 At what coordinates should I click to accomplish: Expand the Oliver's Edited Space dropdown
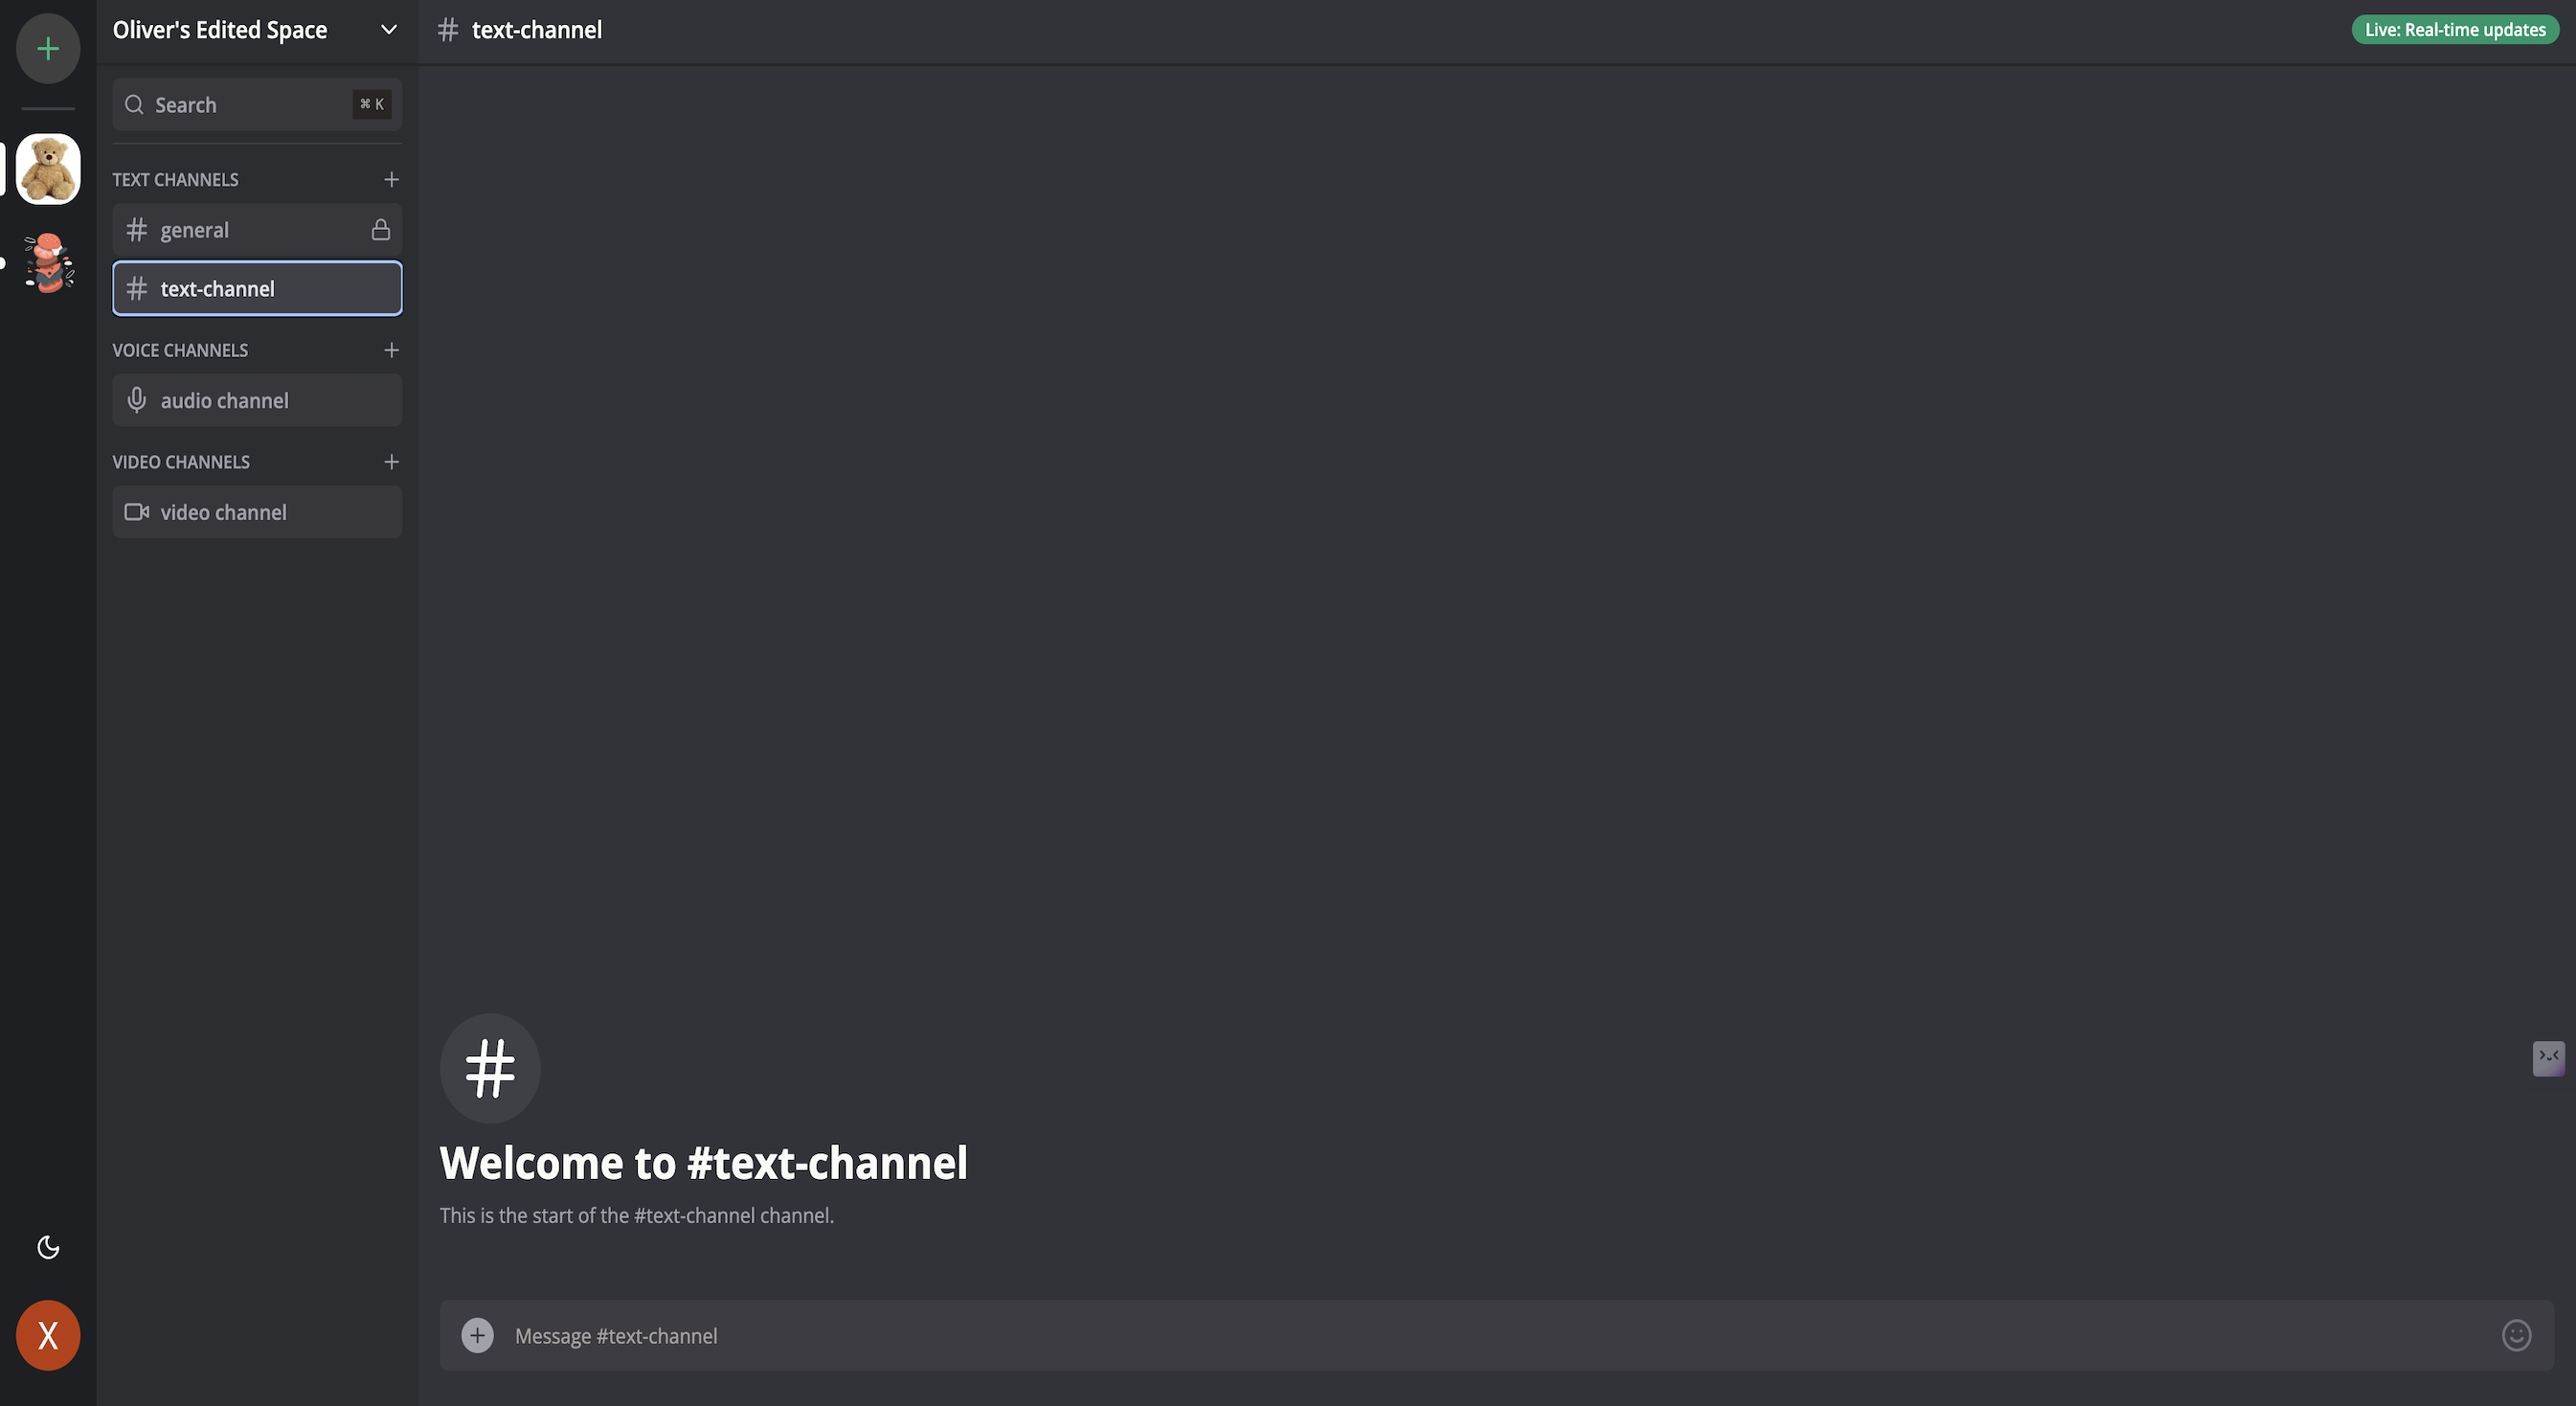click(x=389, y=30)
